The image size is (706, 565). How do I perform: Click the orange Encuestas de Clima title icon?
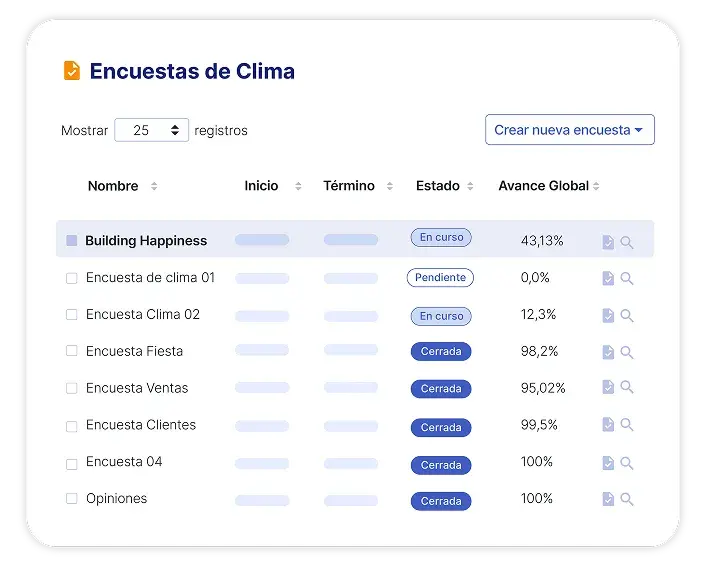72,71
